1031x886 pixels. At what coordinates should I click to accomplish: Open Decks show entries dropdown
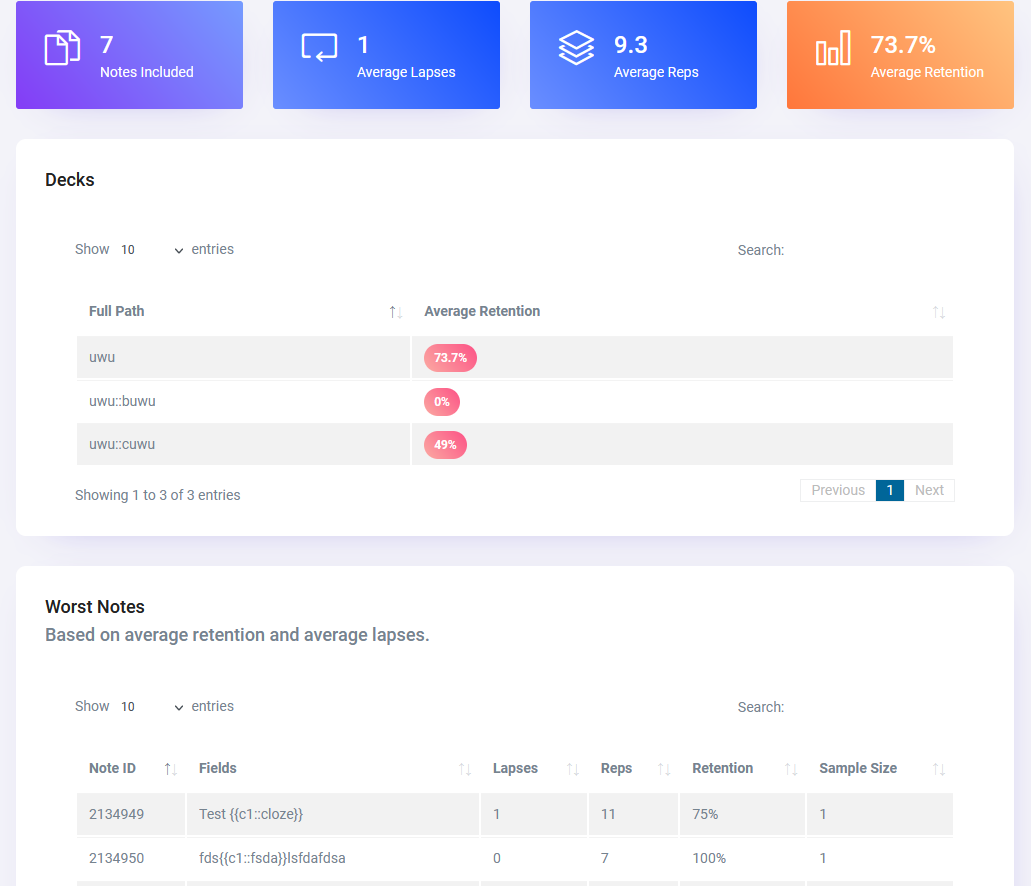151,250
